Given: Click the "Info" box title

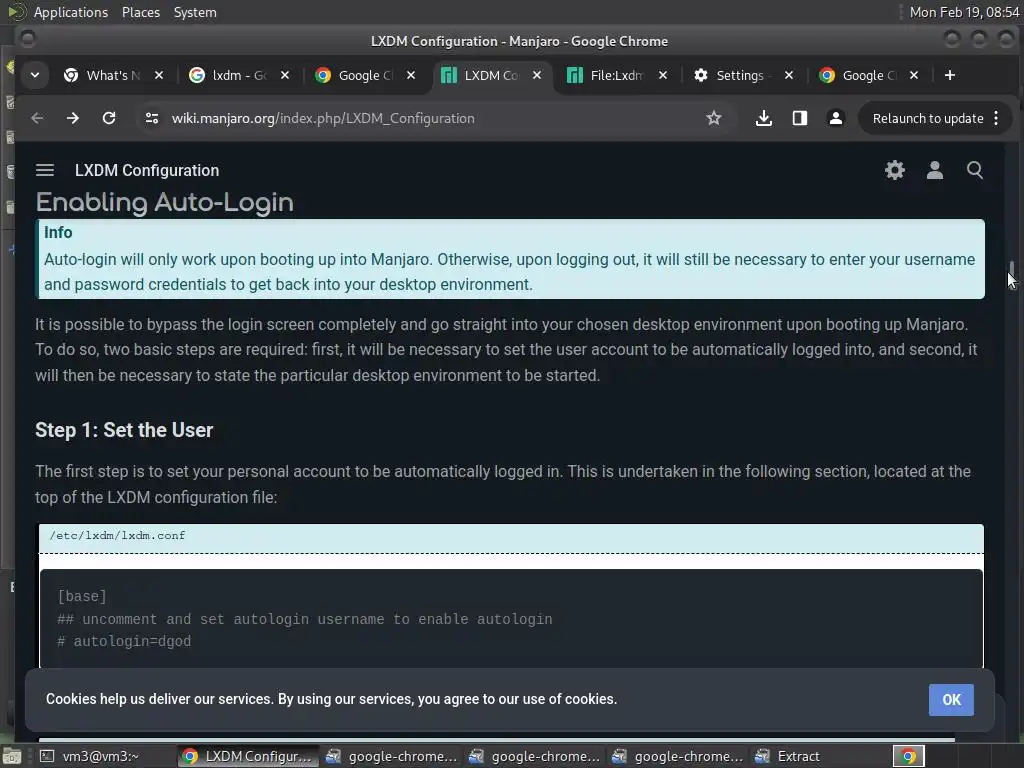Looking at the screenshot, I should 58,232.
